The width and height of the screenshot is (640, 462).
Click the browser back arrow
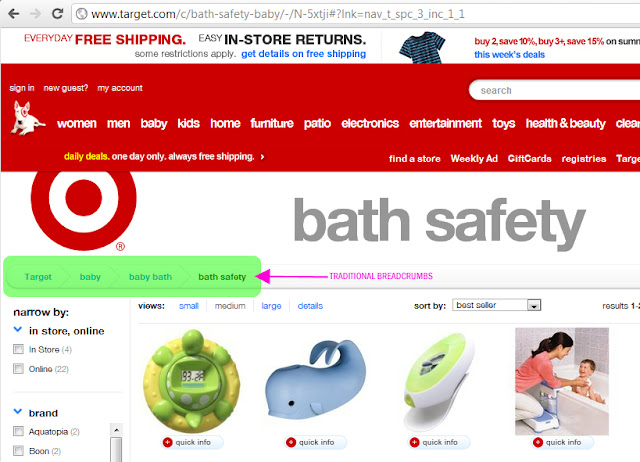tap(14, 14)
